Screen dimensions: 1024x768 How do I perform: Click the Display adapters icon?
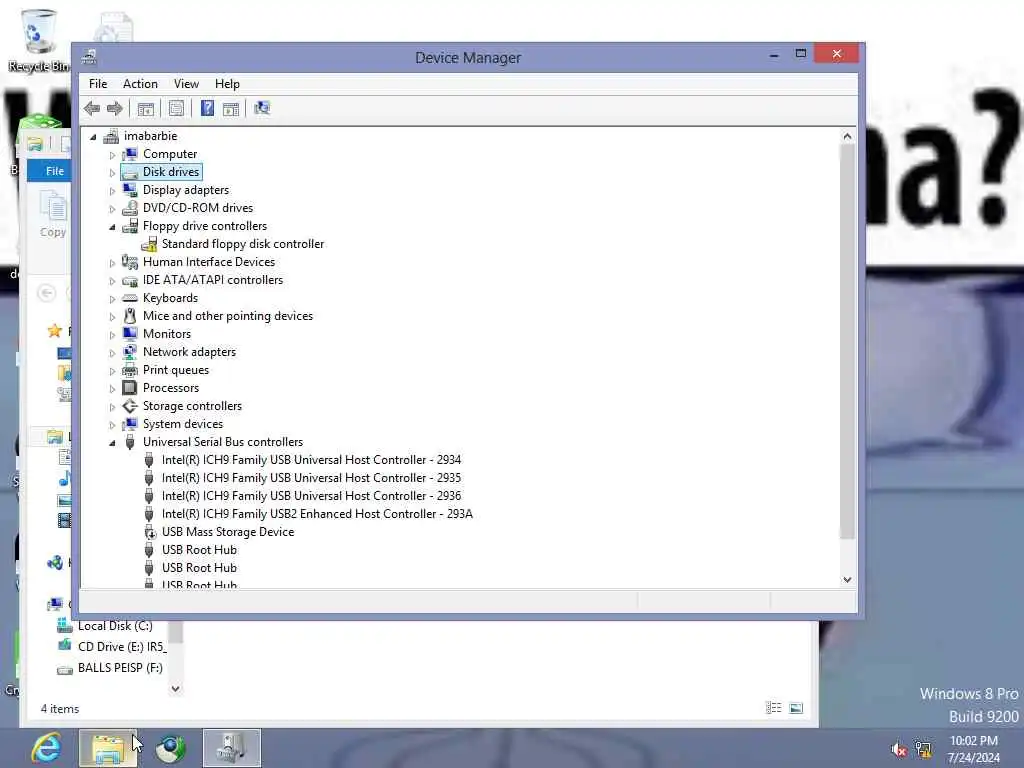pos(130,190)
